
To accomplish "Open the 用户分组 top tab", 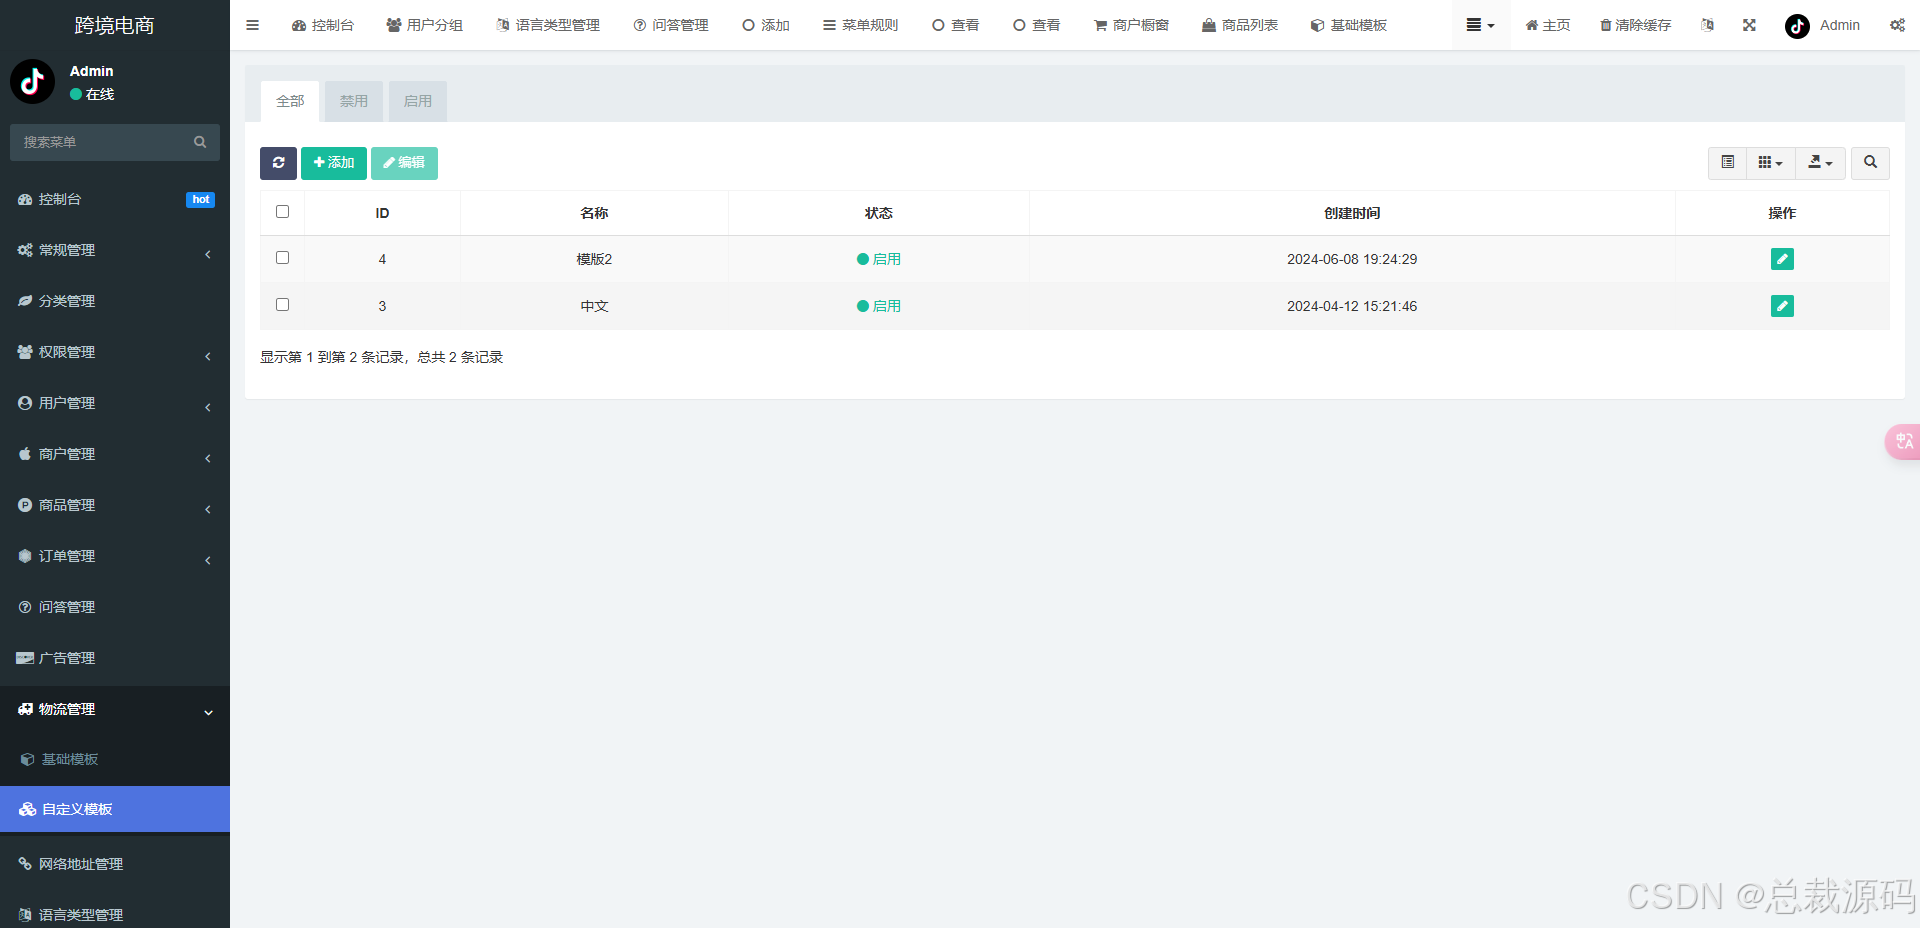I will (x=424, y=25).
